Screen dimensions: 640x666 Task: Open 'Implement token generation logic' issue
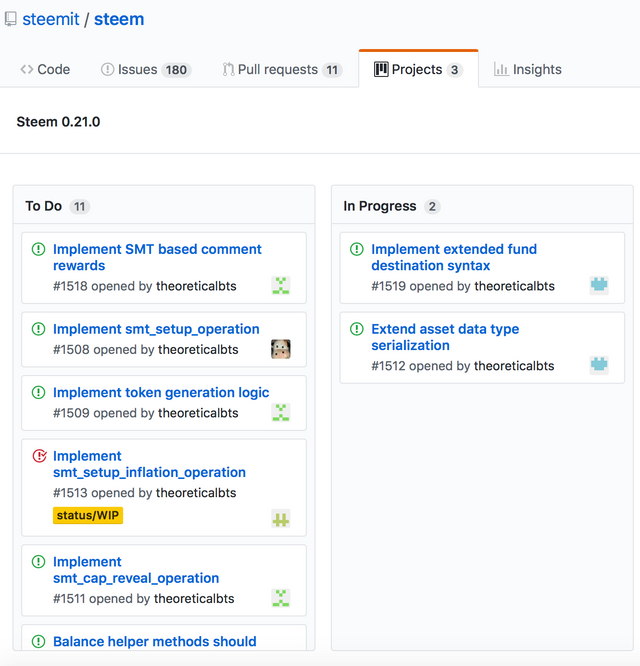[x=161, y=393]
